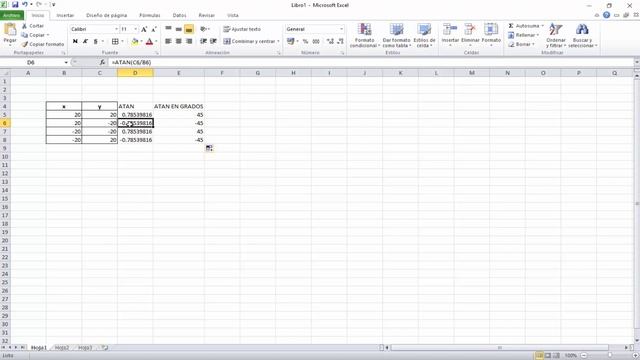Increase decimal places
The height and width of the screenshot is (360, 640).
[330, 41]
